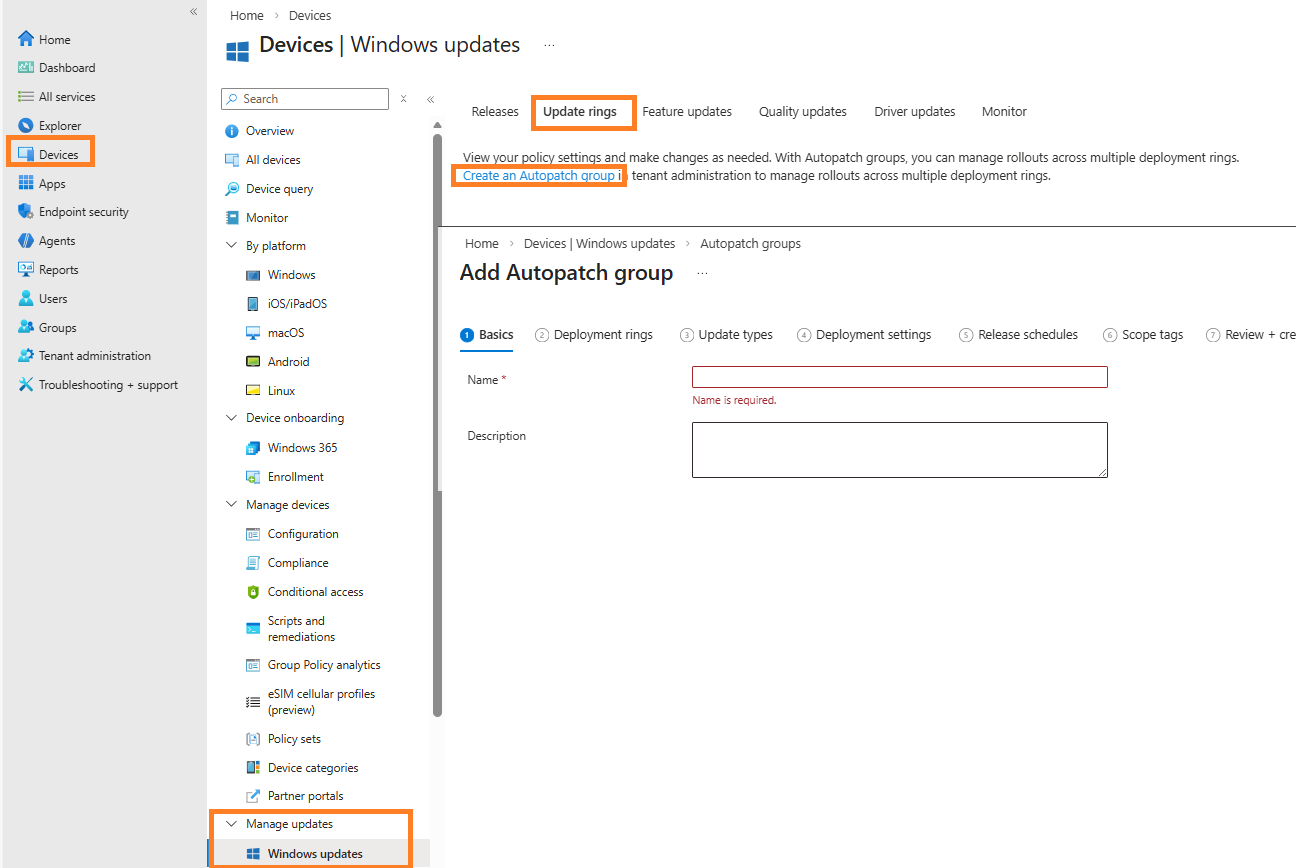
Task: Go to Deployment settings wizard step
Action: (864, 335)
